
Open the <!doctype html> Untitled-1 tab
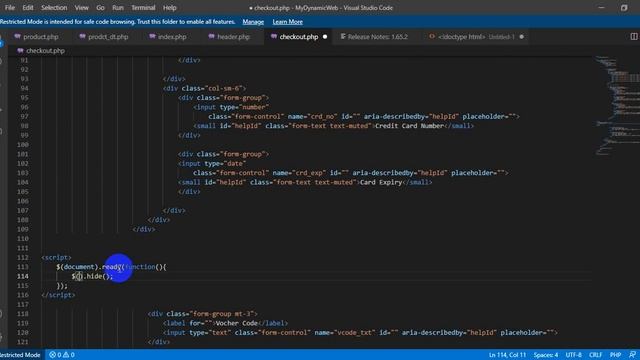[476, 37]
